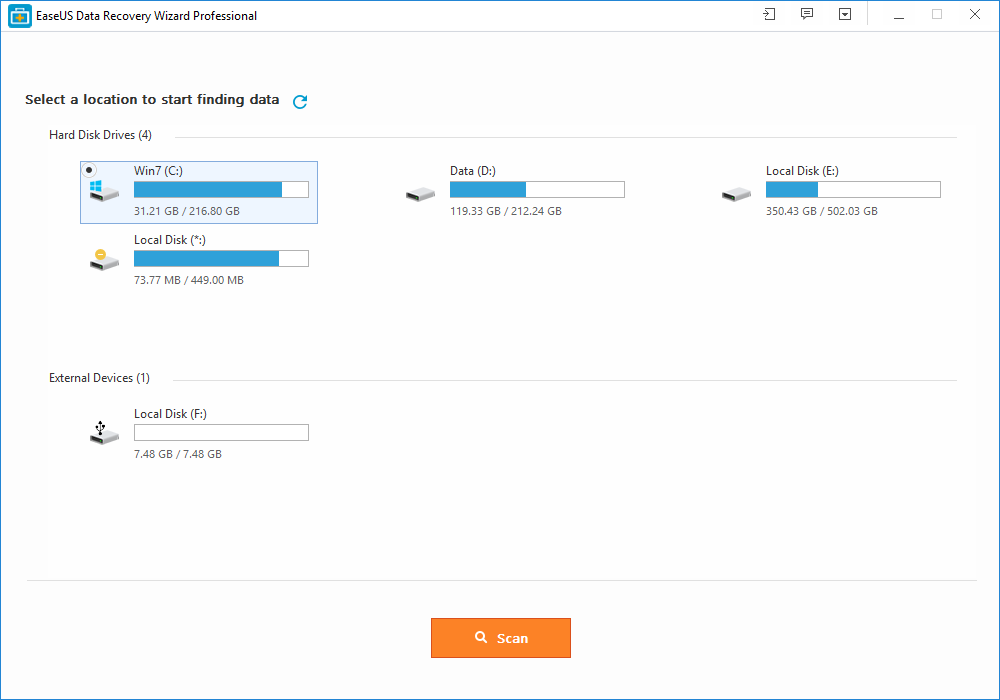Screen dimensions: 1000x700
Task: Open the title bar dropdown menu icon
Action: (x=845, y=14)
